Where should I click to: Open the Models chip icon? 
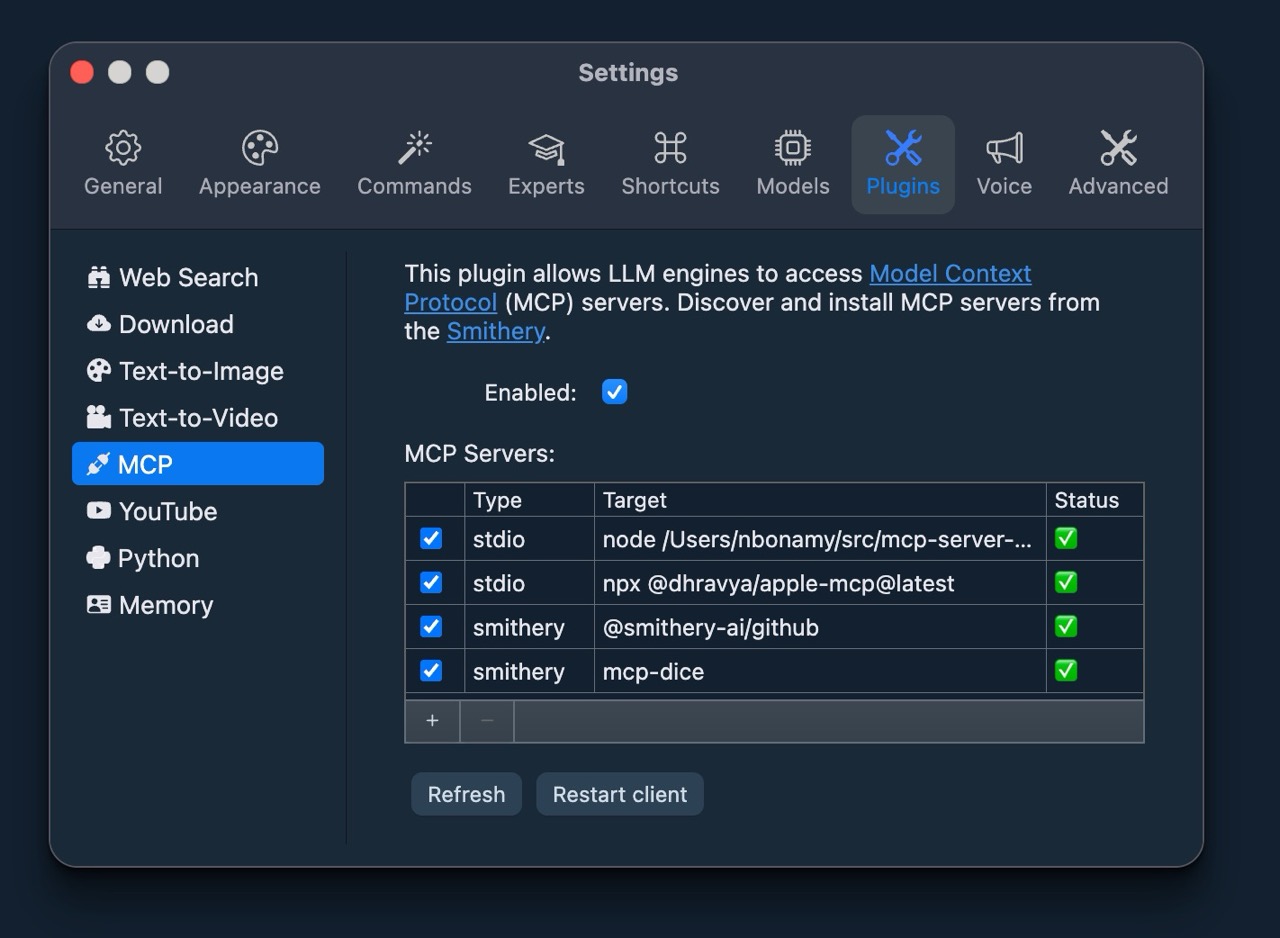pos(792,149)
